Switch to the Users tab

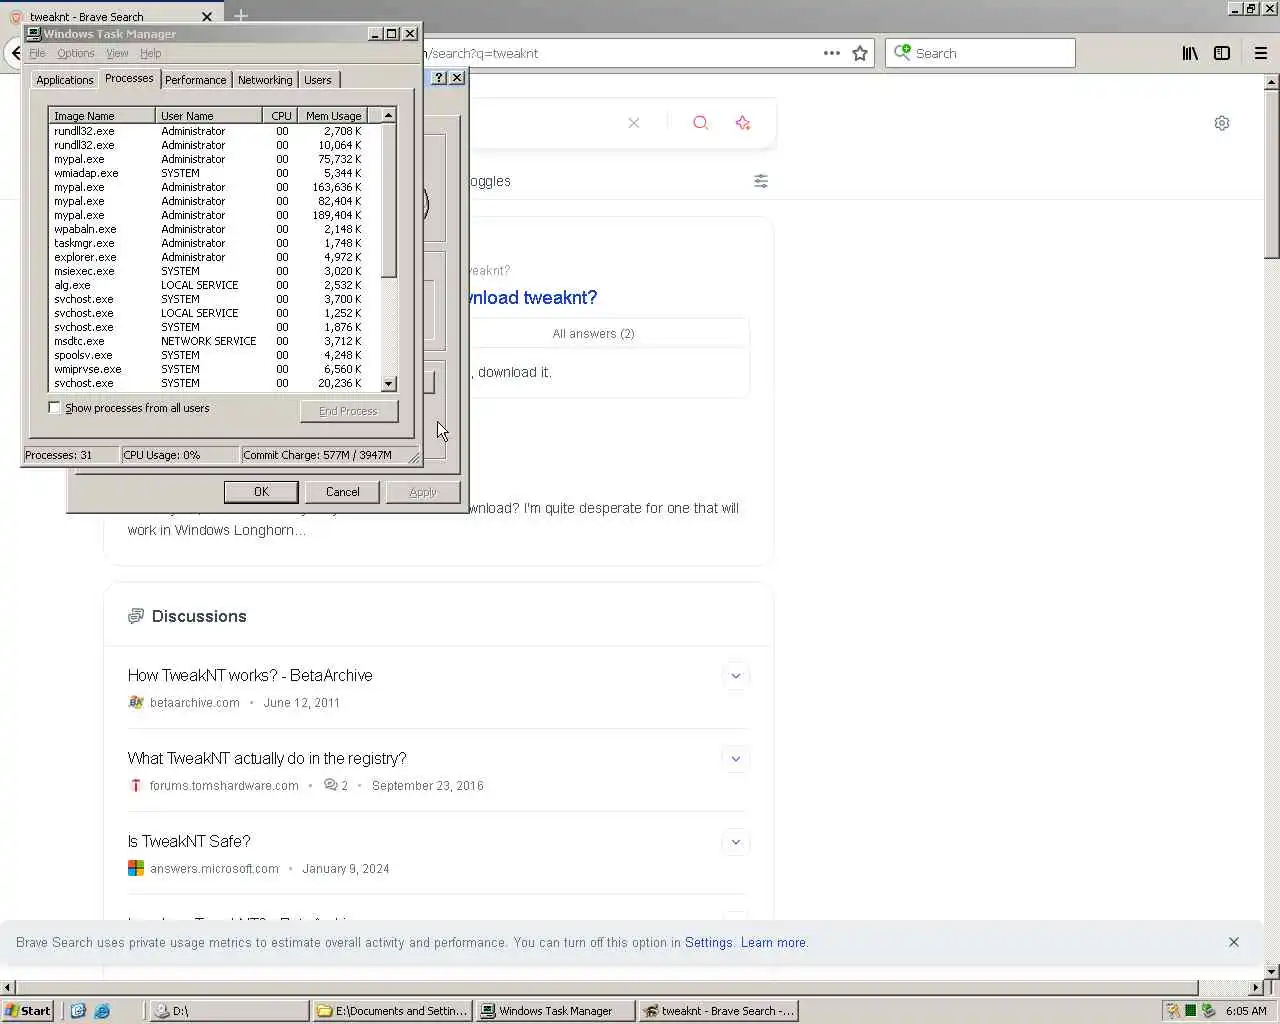click(318, 80)
